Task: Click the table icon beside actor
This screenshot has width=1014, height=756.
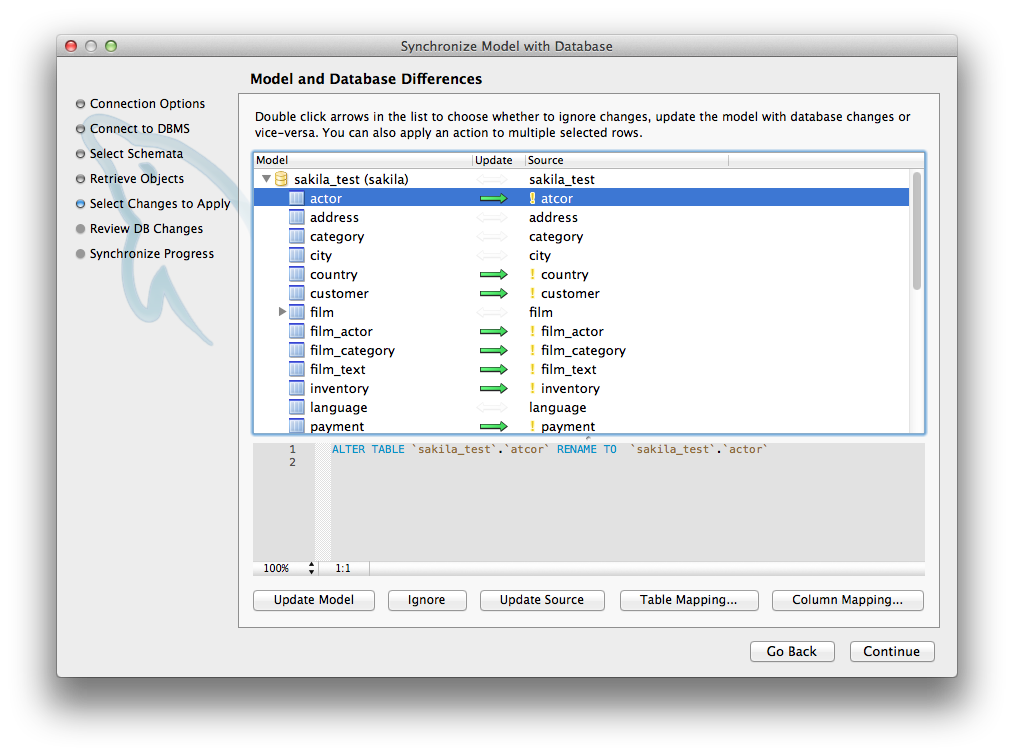Action: 296,197
